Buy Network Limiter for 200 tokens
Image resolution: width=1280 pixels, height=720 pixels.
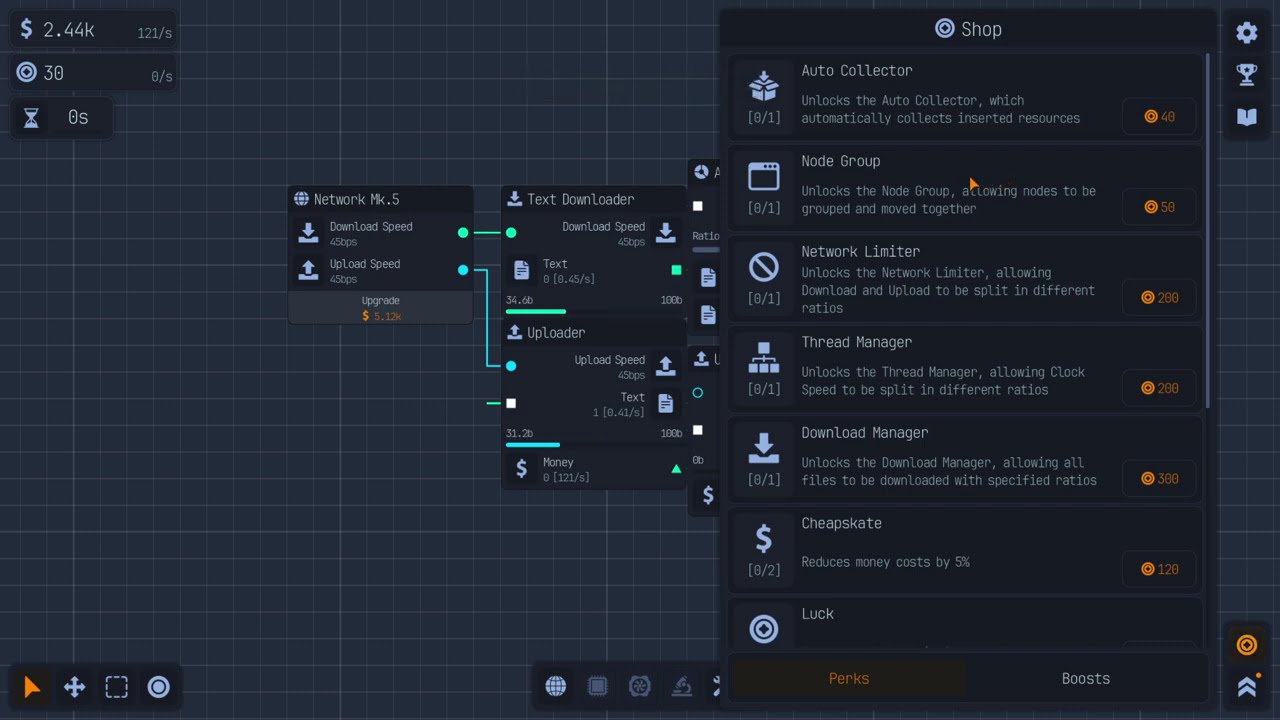pos(1160,298)
